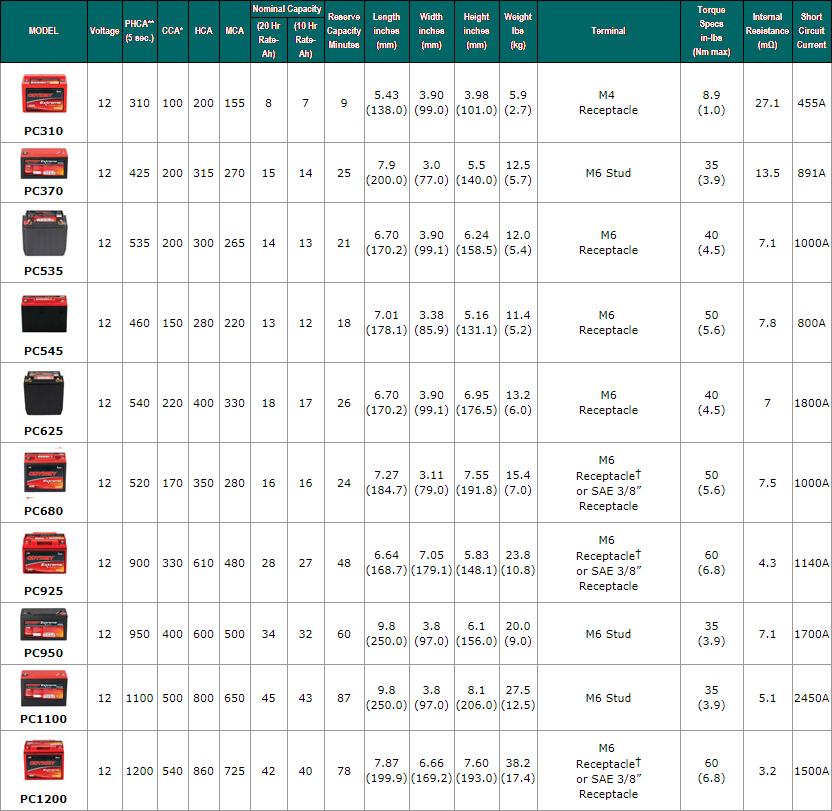Select the Internal Resistance column header
The height and width of the screenshot is (811, 832).
coord(767,31)
